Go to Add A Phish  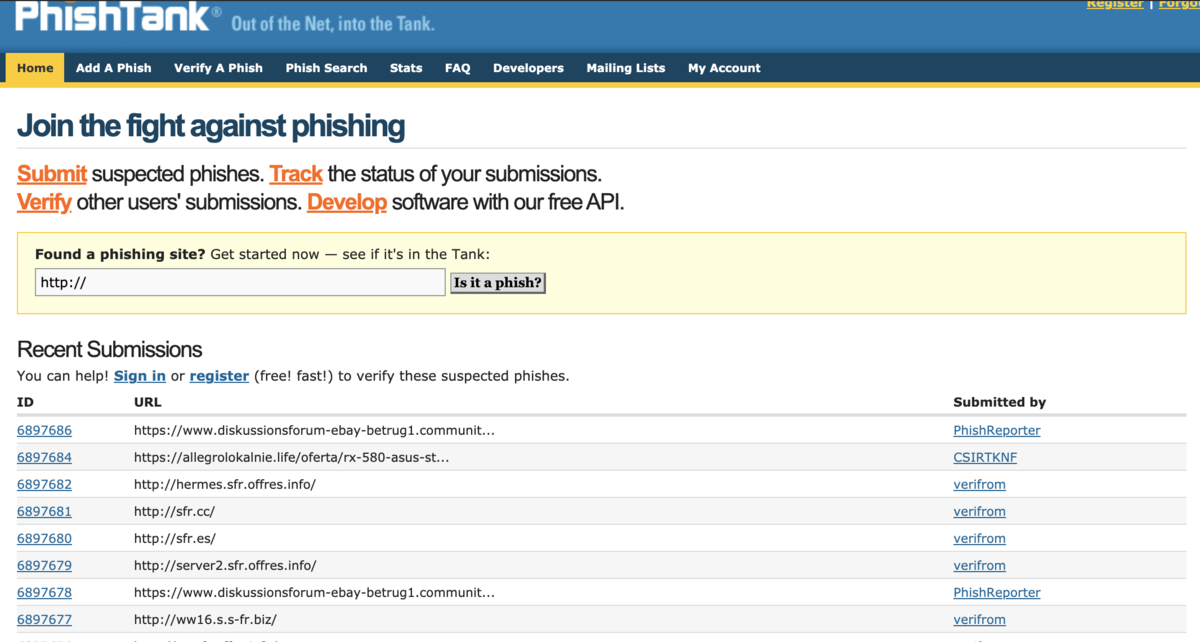[114, 68]
